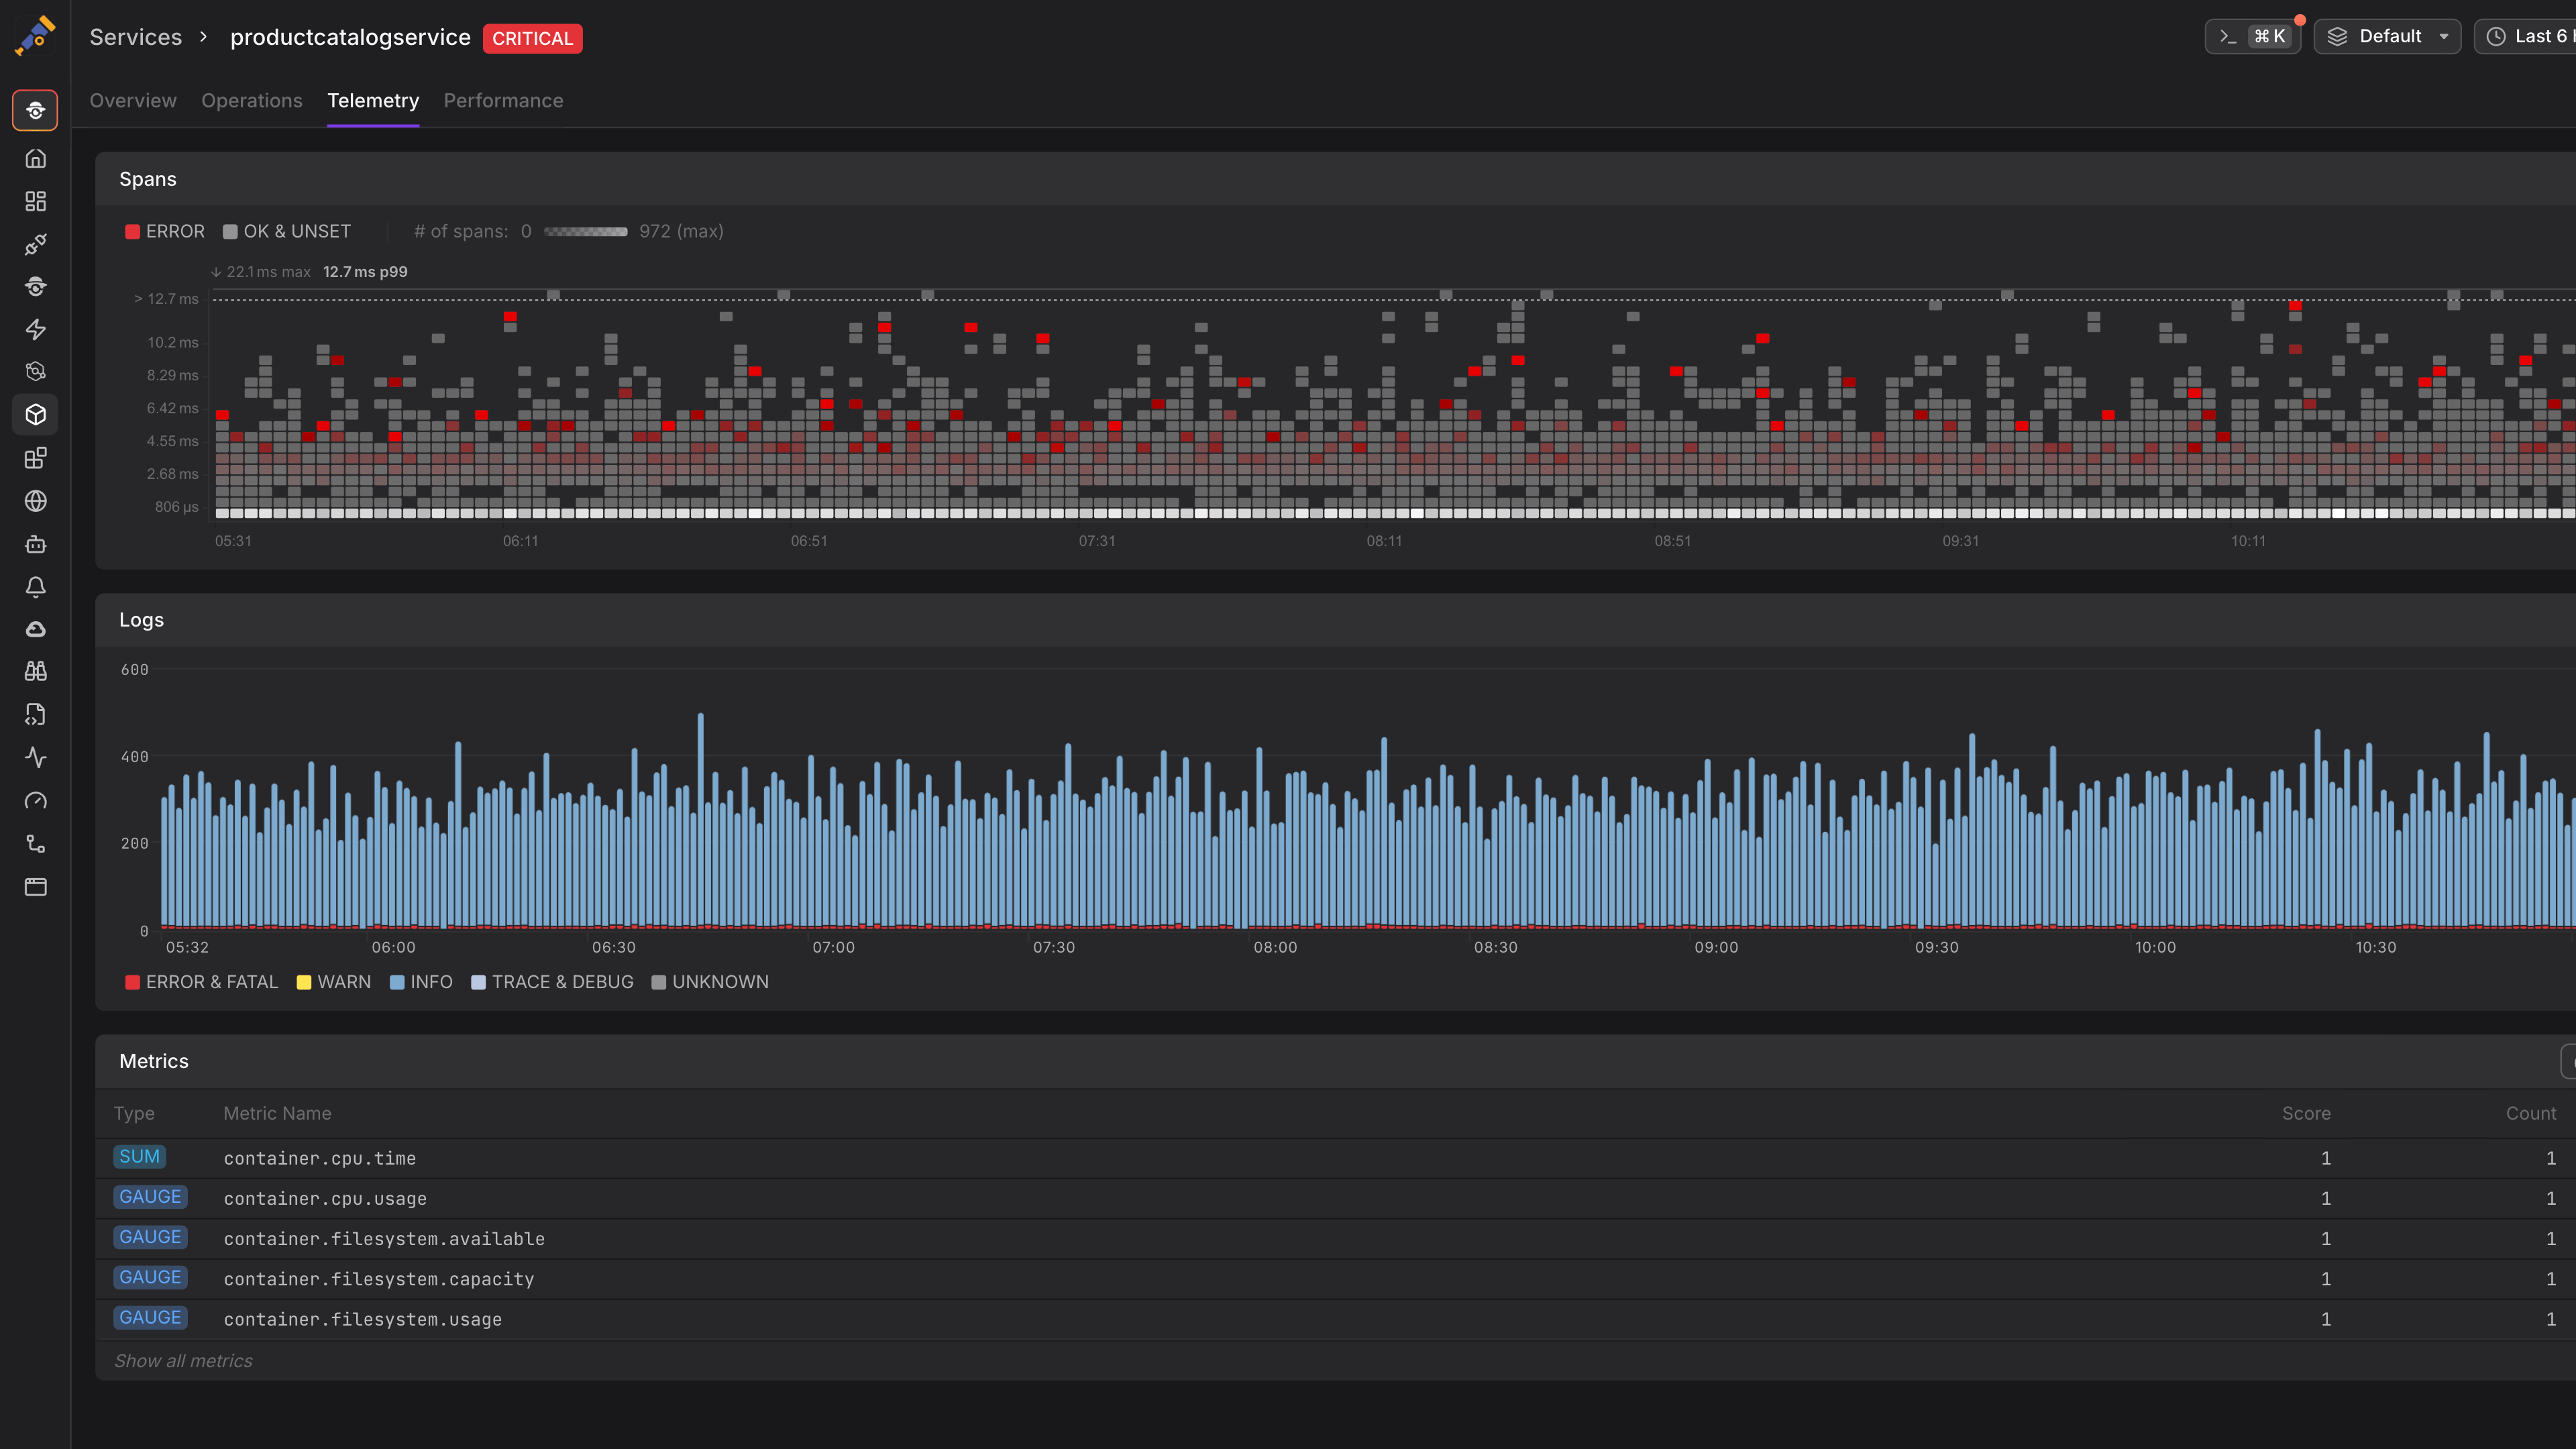This screenshot has width=2576, height=1449.
Task: Open the container.filesystem.capacity metric
Action: [1335, 1279]
